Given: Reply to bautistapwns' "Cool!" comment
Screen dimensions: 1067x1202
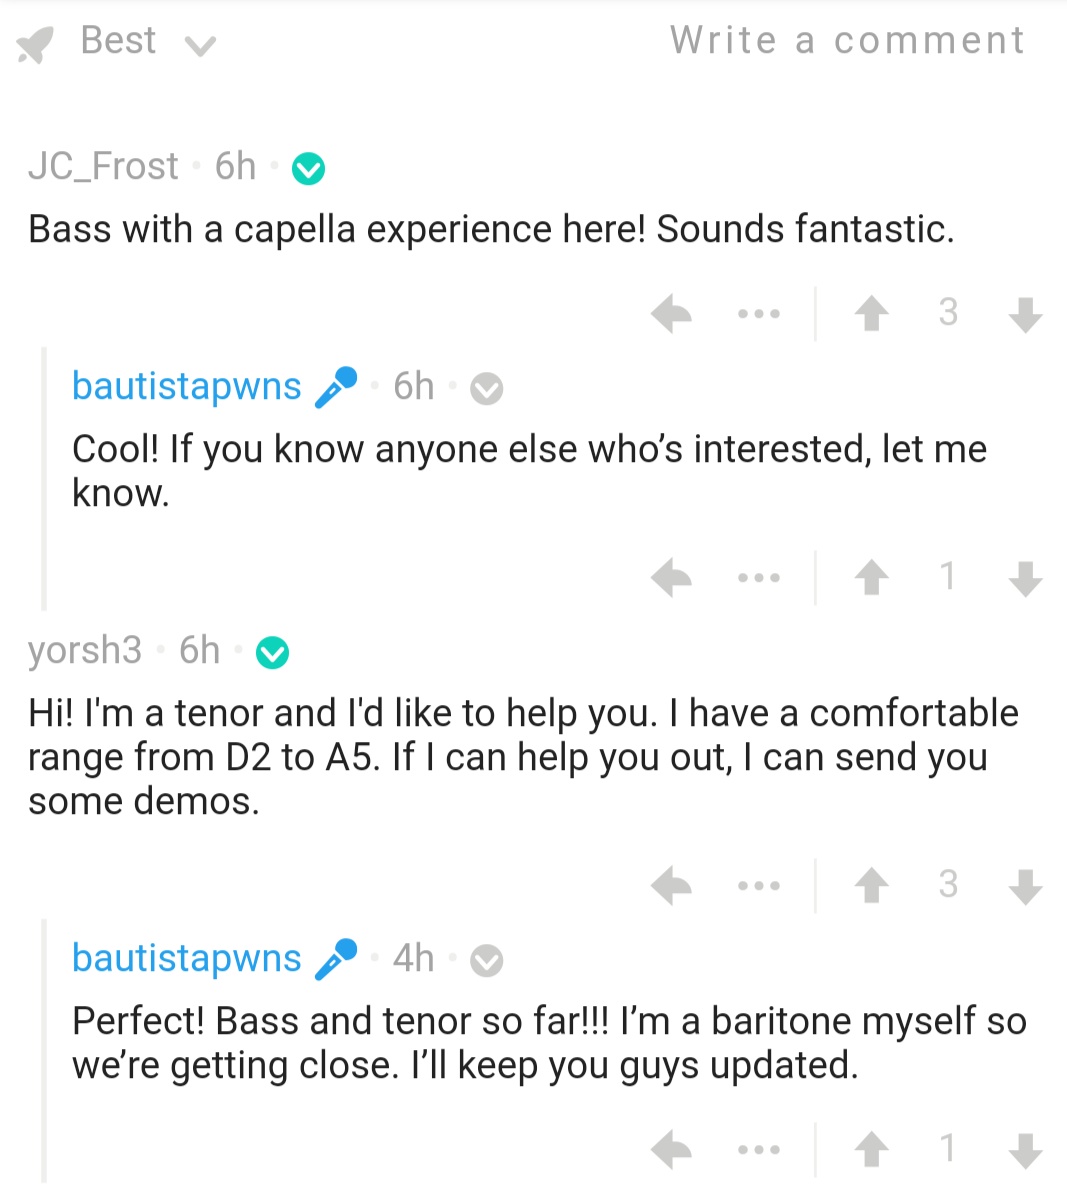Looking at the screenshot, I should [x=672, y=578].
